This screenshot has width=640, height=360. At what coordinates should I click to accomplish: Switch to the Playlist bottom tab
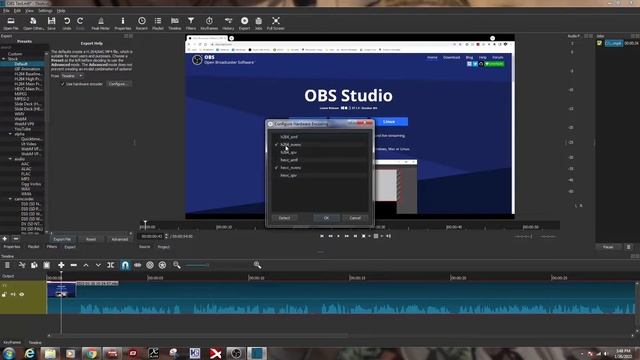(x=33, y=247)
